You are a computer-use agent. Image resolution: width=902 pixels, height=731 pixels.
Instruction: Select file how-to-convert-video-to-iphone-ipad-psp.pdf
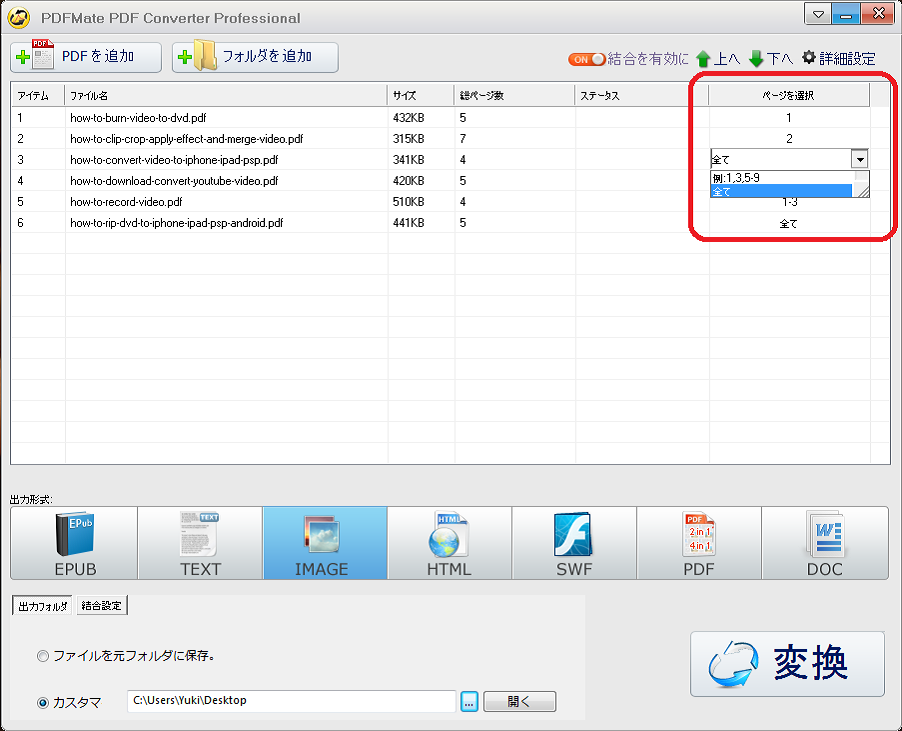(174, 160)
